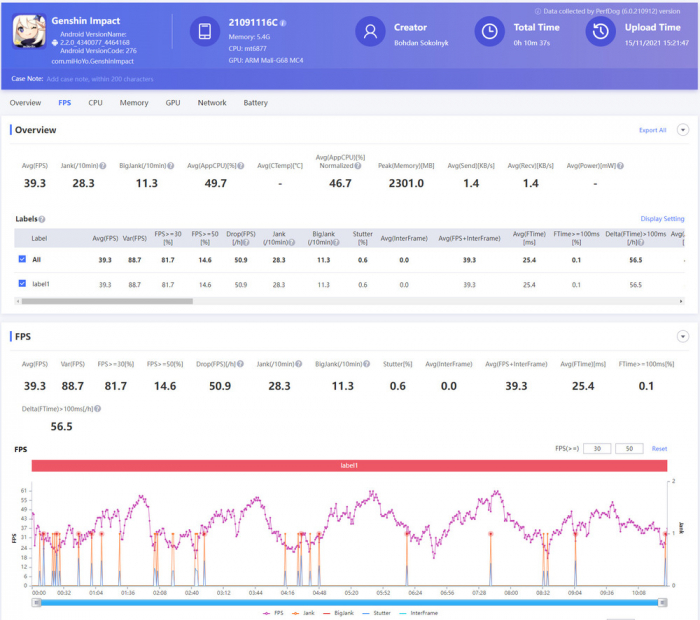Collapse the Overview section
The height and width of the screenshot is (620, 700).
point(683,130)
